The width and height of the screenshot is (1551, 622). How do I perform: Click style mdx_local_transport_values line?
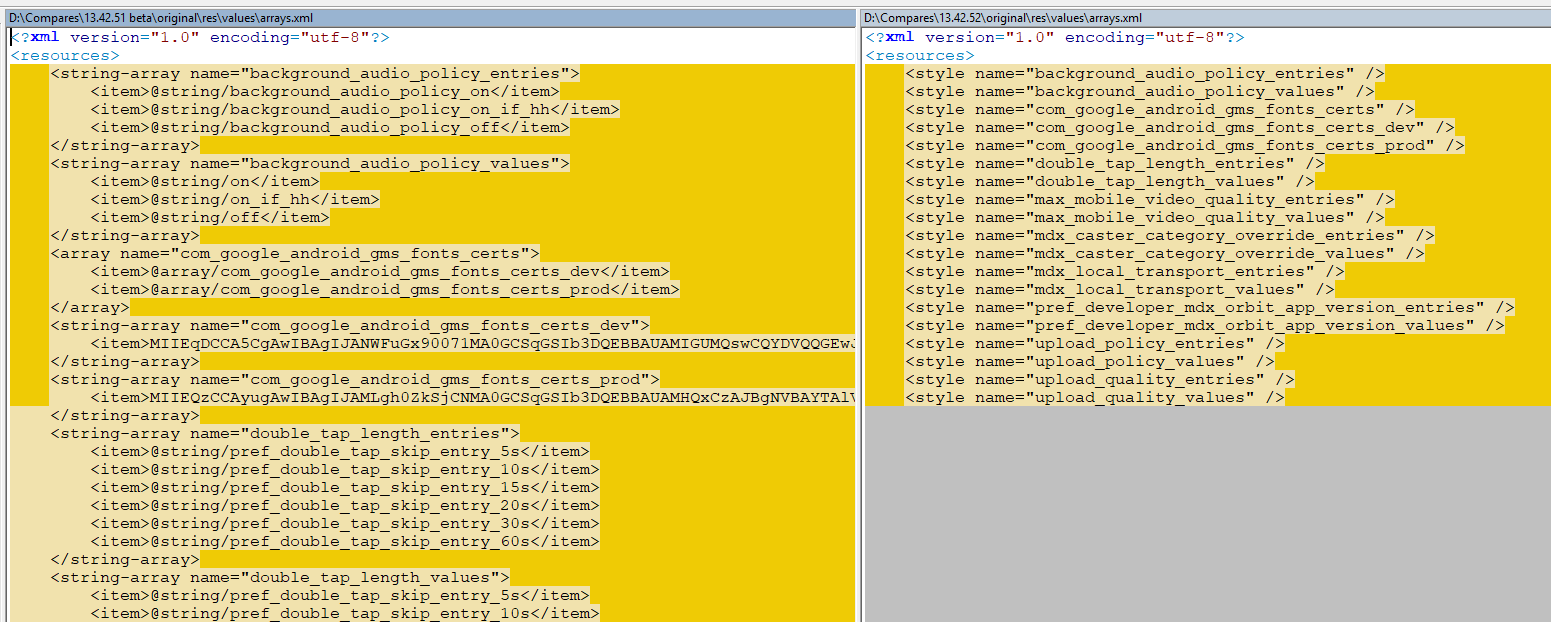pos(1120,289)
